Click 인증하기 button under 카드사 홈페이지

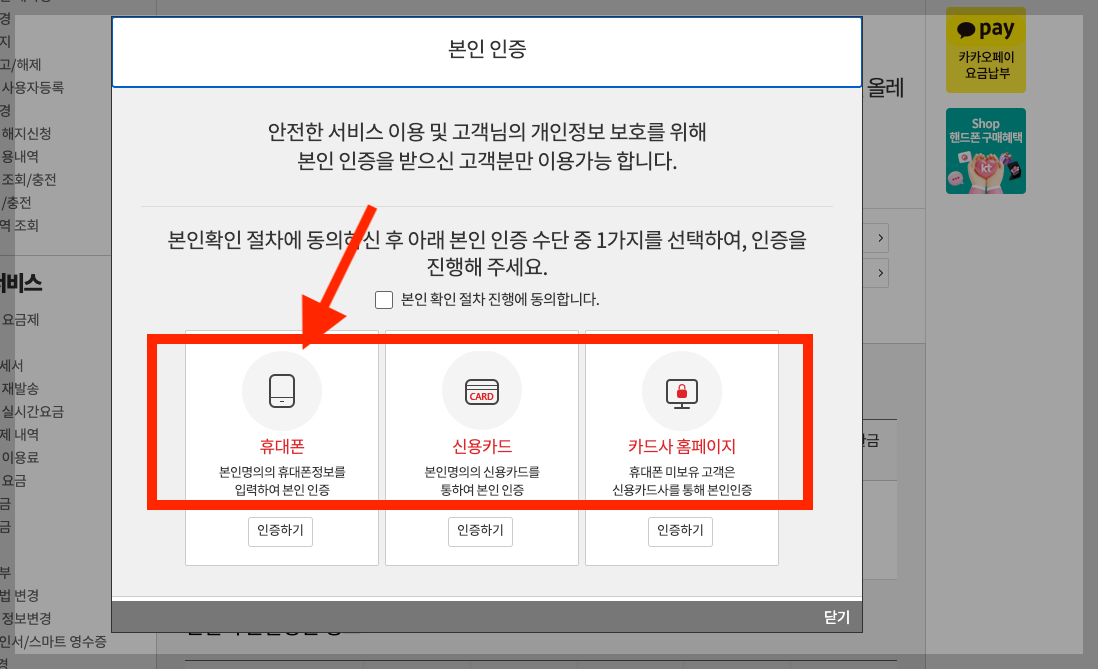[680, 531]
